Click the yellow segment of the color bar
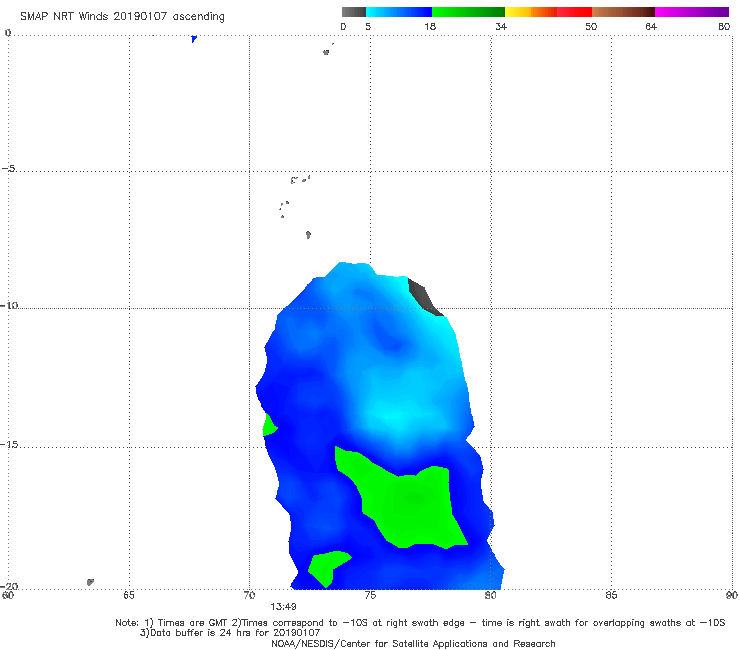 (x=518, y=12)
